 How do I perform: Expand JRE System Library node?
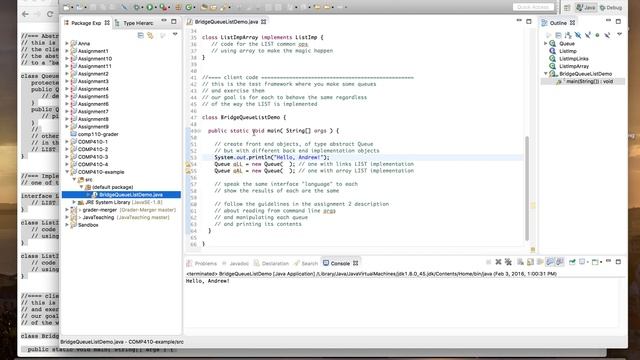74,202
